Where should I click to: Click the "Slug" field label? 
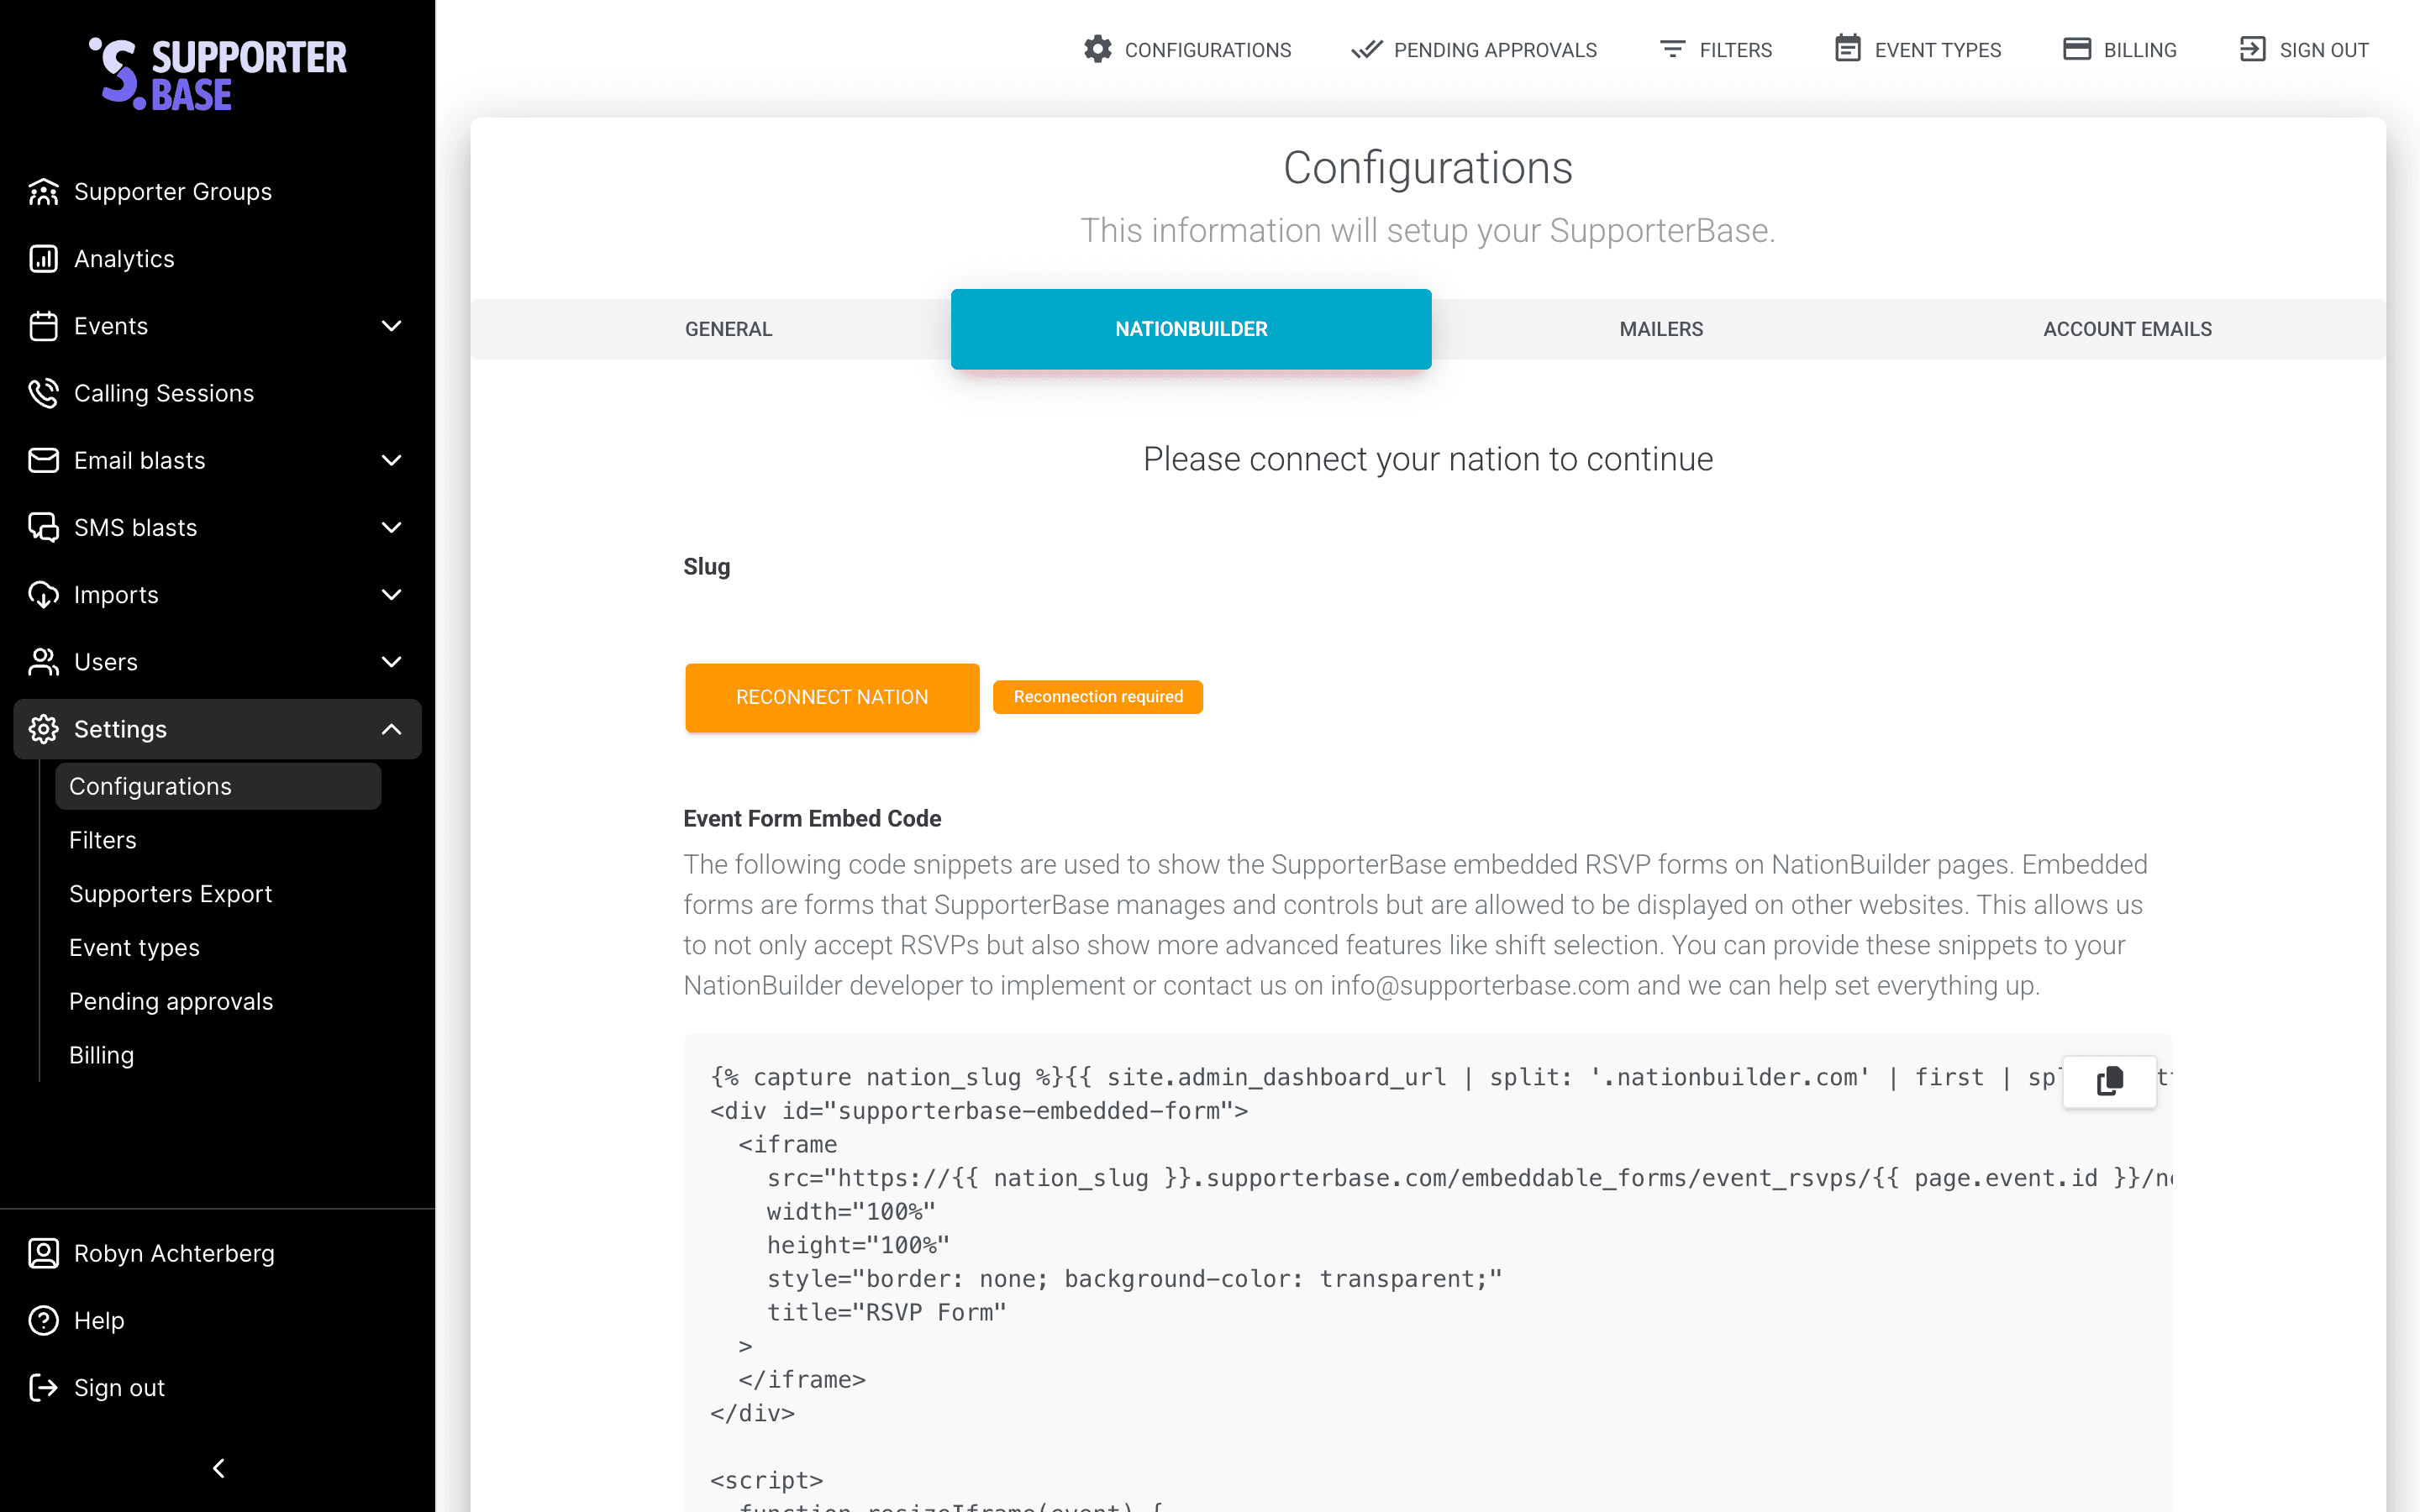pos(707,567)
